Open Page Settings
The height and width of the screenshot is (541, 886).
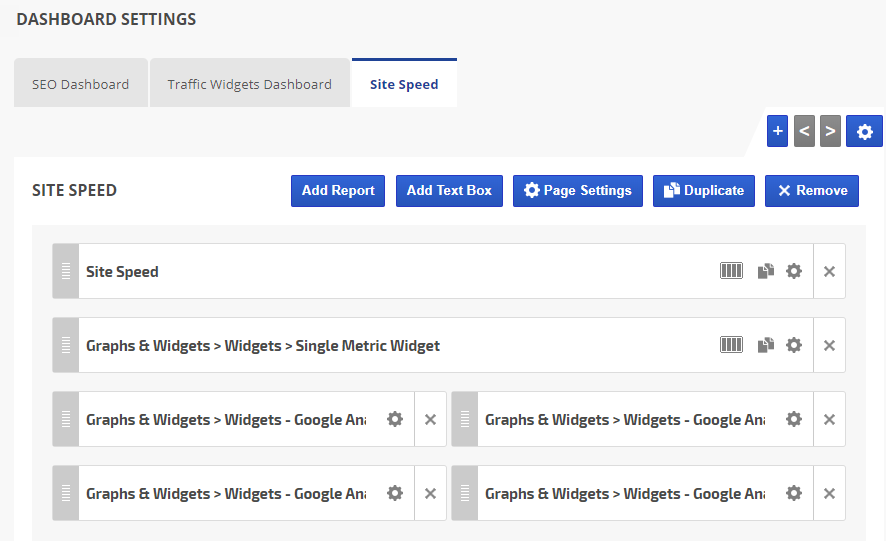(x=578, y=190)
